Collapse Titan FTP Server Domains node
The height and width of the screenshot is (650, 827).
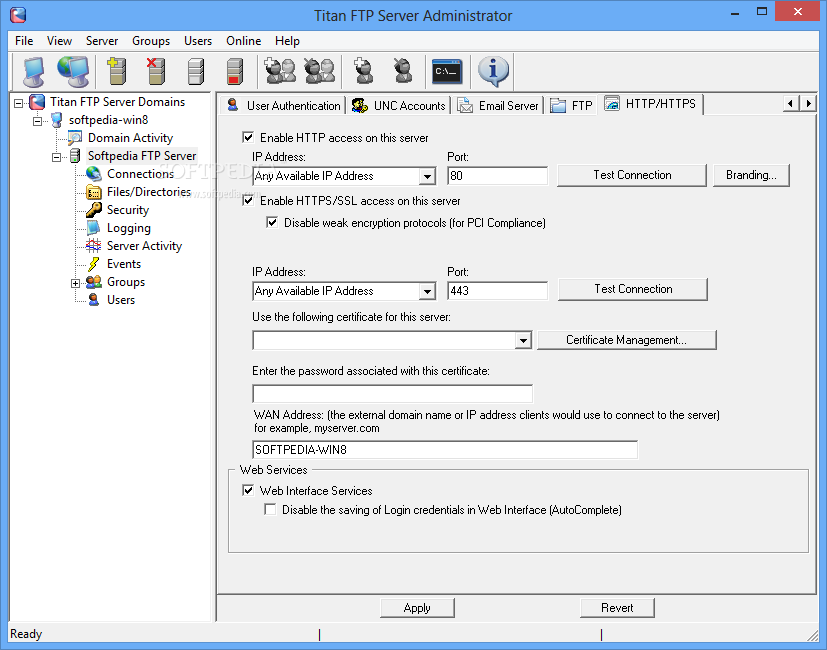pos(19,103)
